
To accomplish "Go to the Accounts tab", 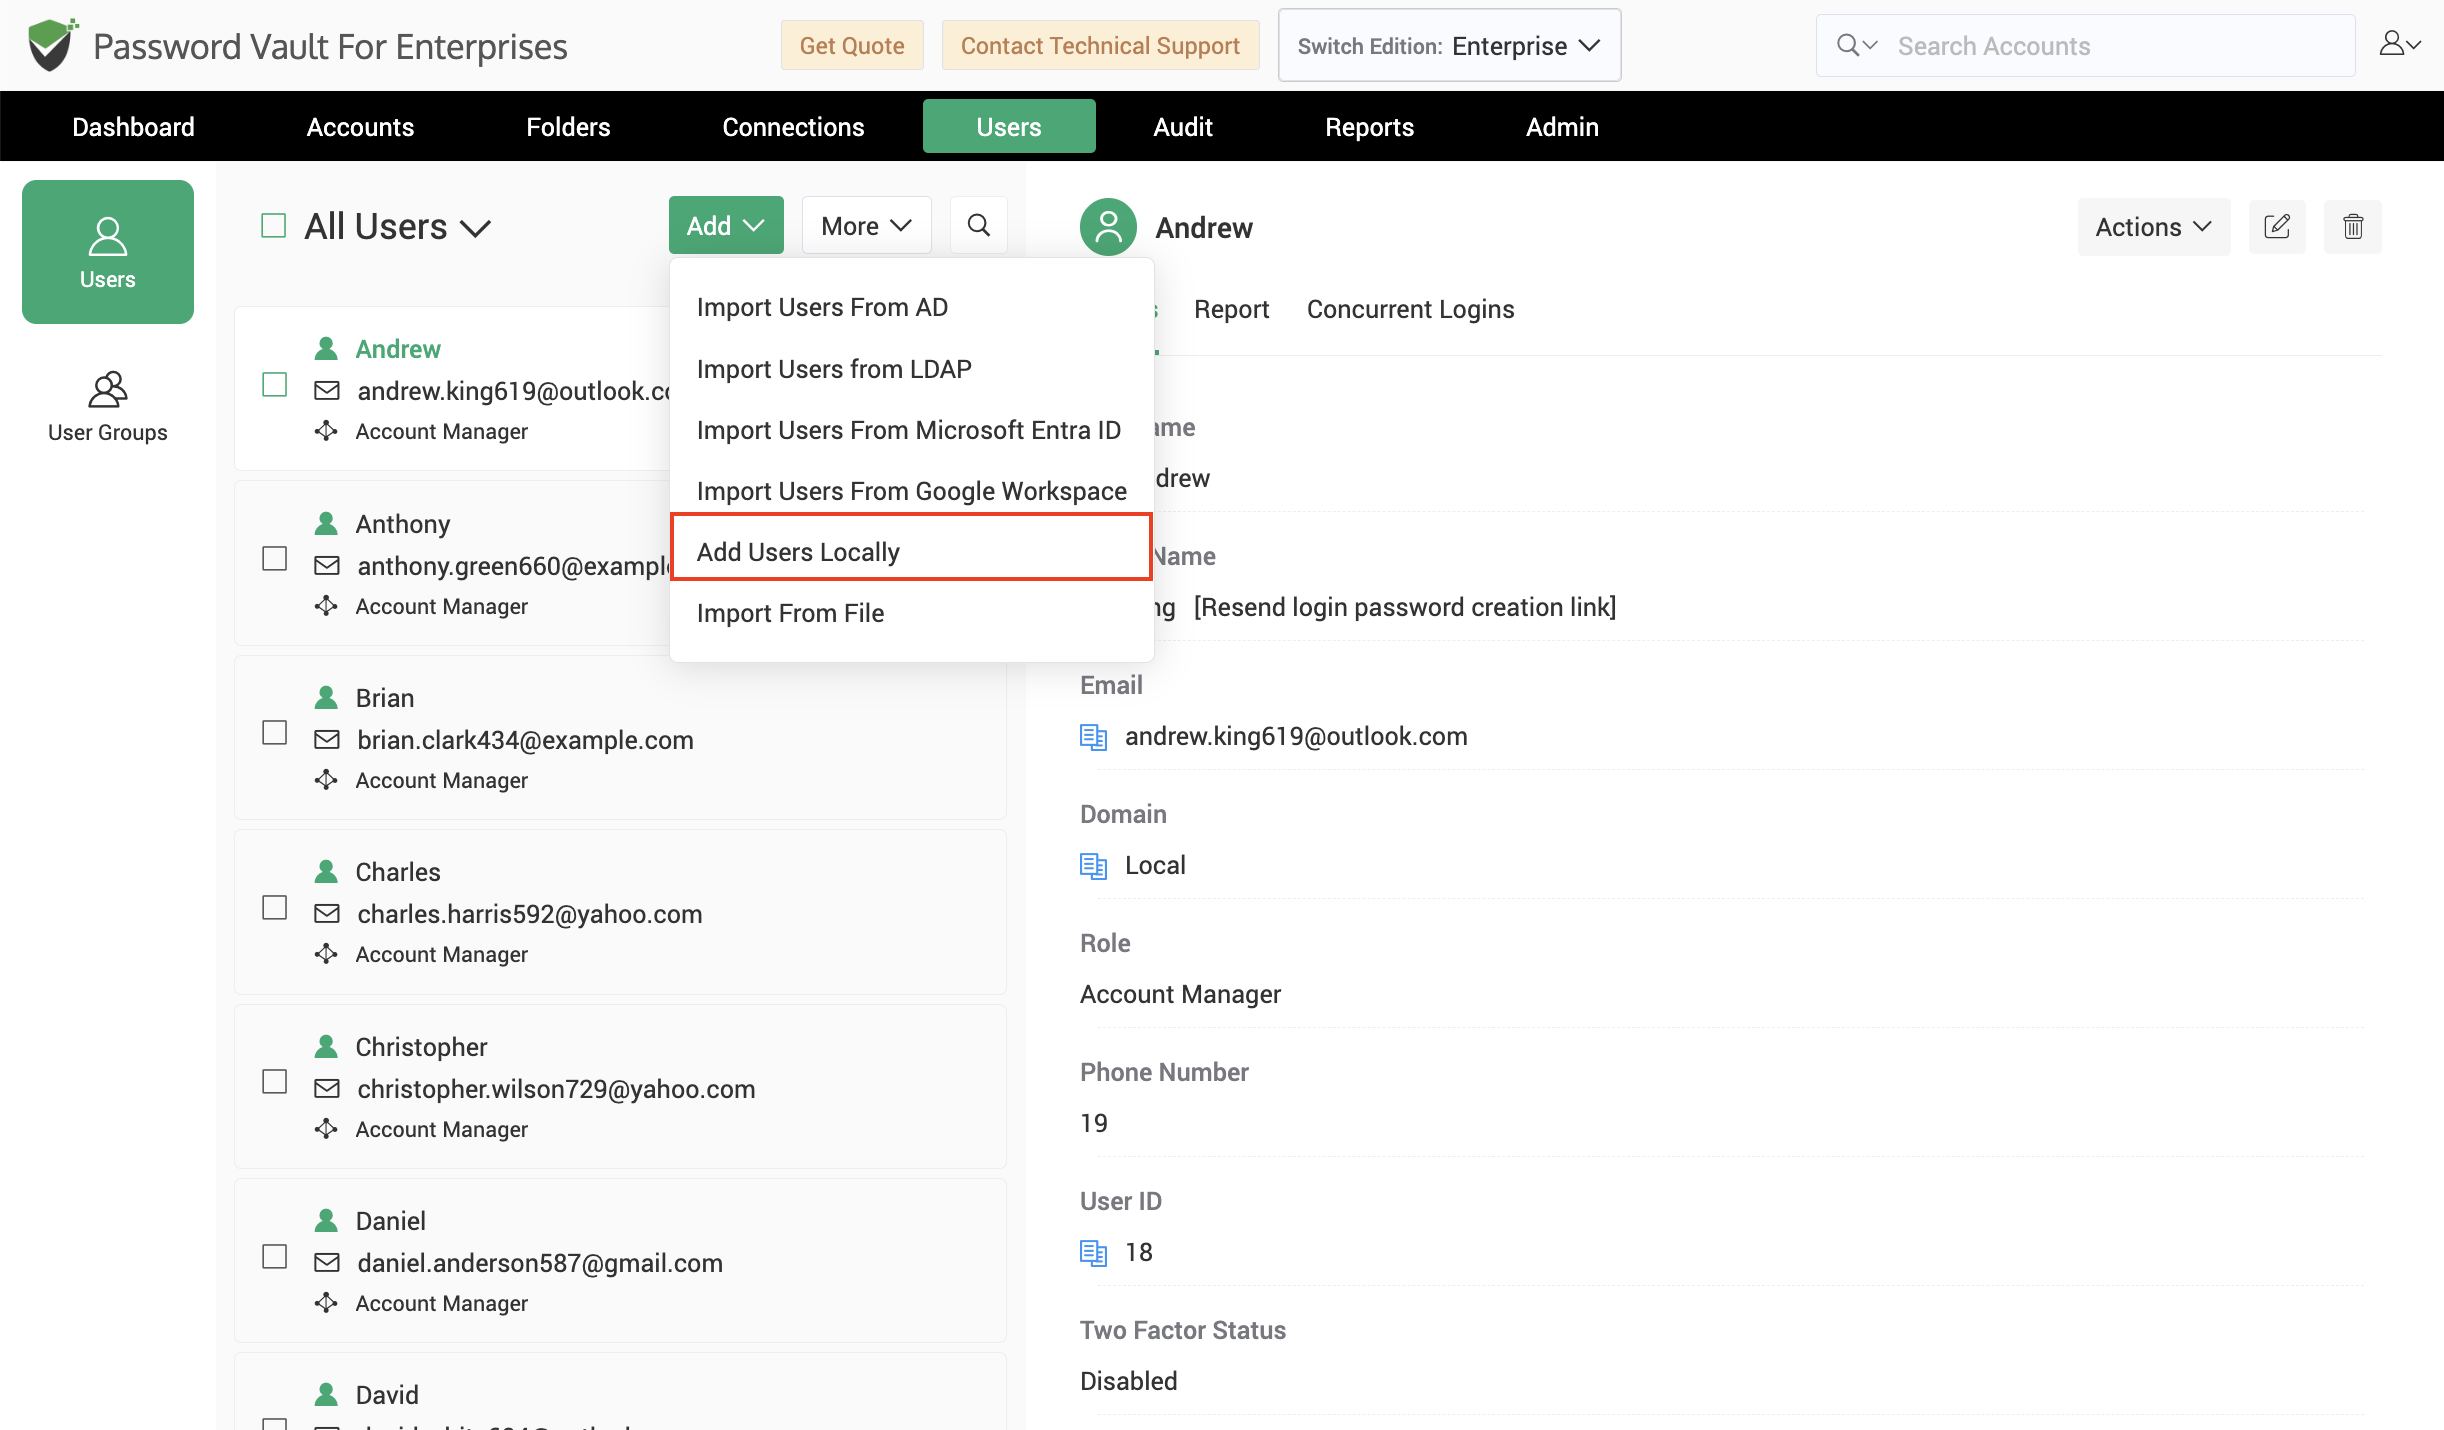I will 360,127.
